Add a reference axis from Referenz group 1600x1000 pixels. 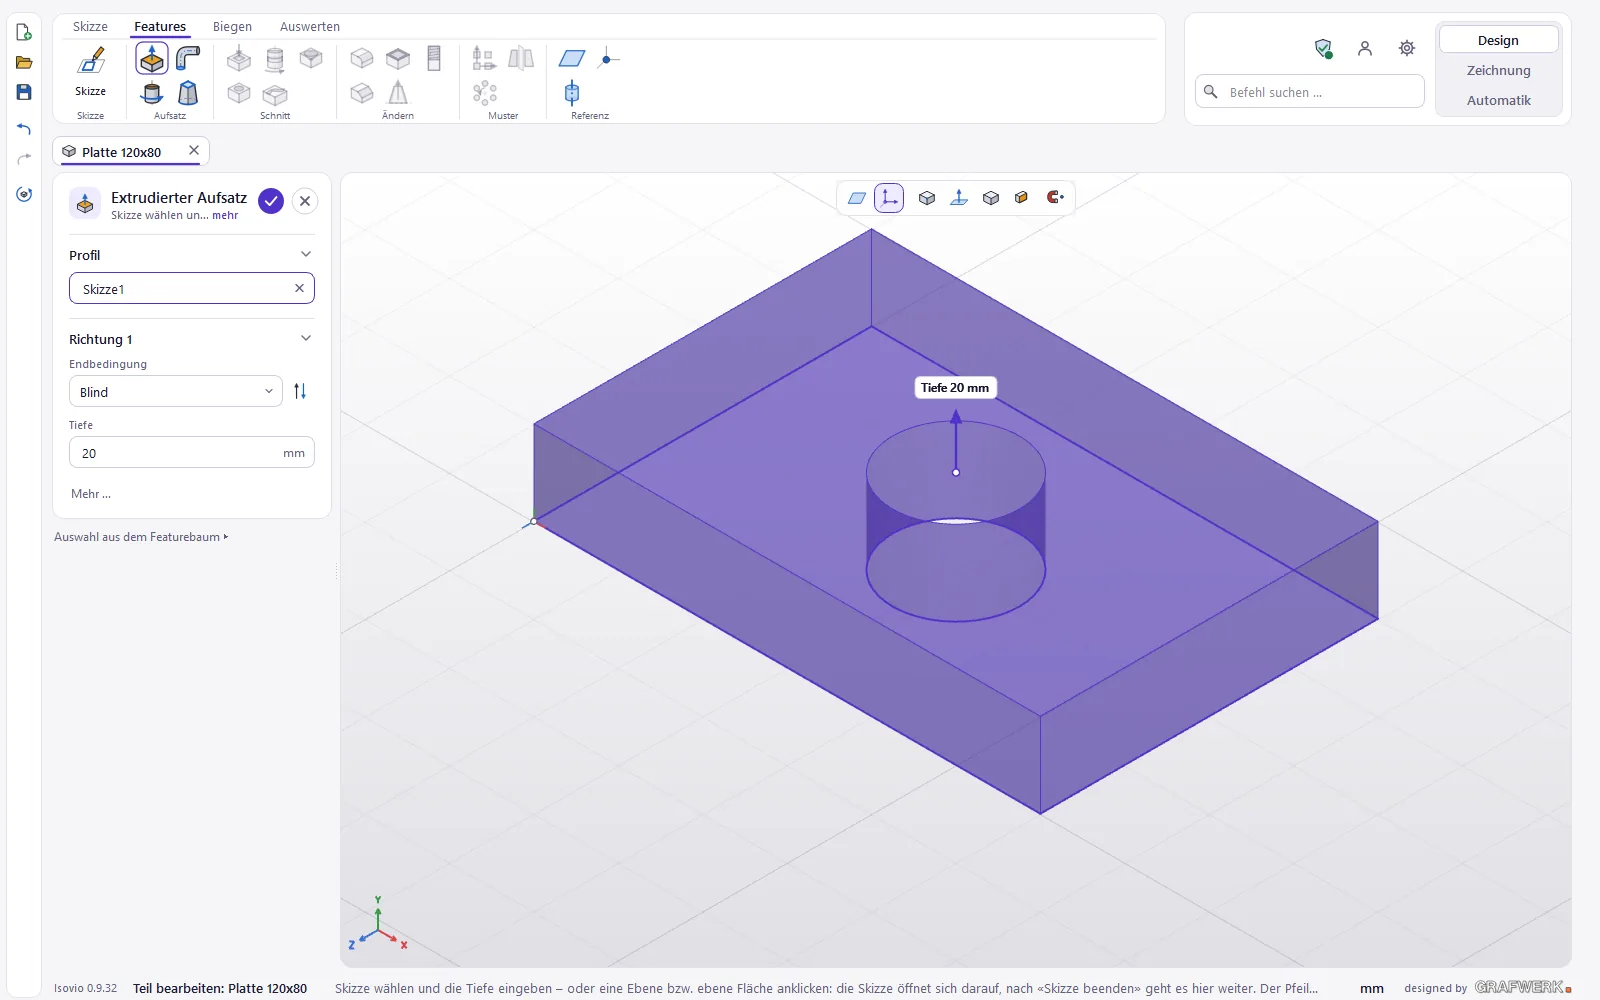pyautogui.click(x=572, y=94)
